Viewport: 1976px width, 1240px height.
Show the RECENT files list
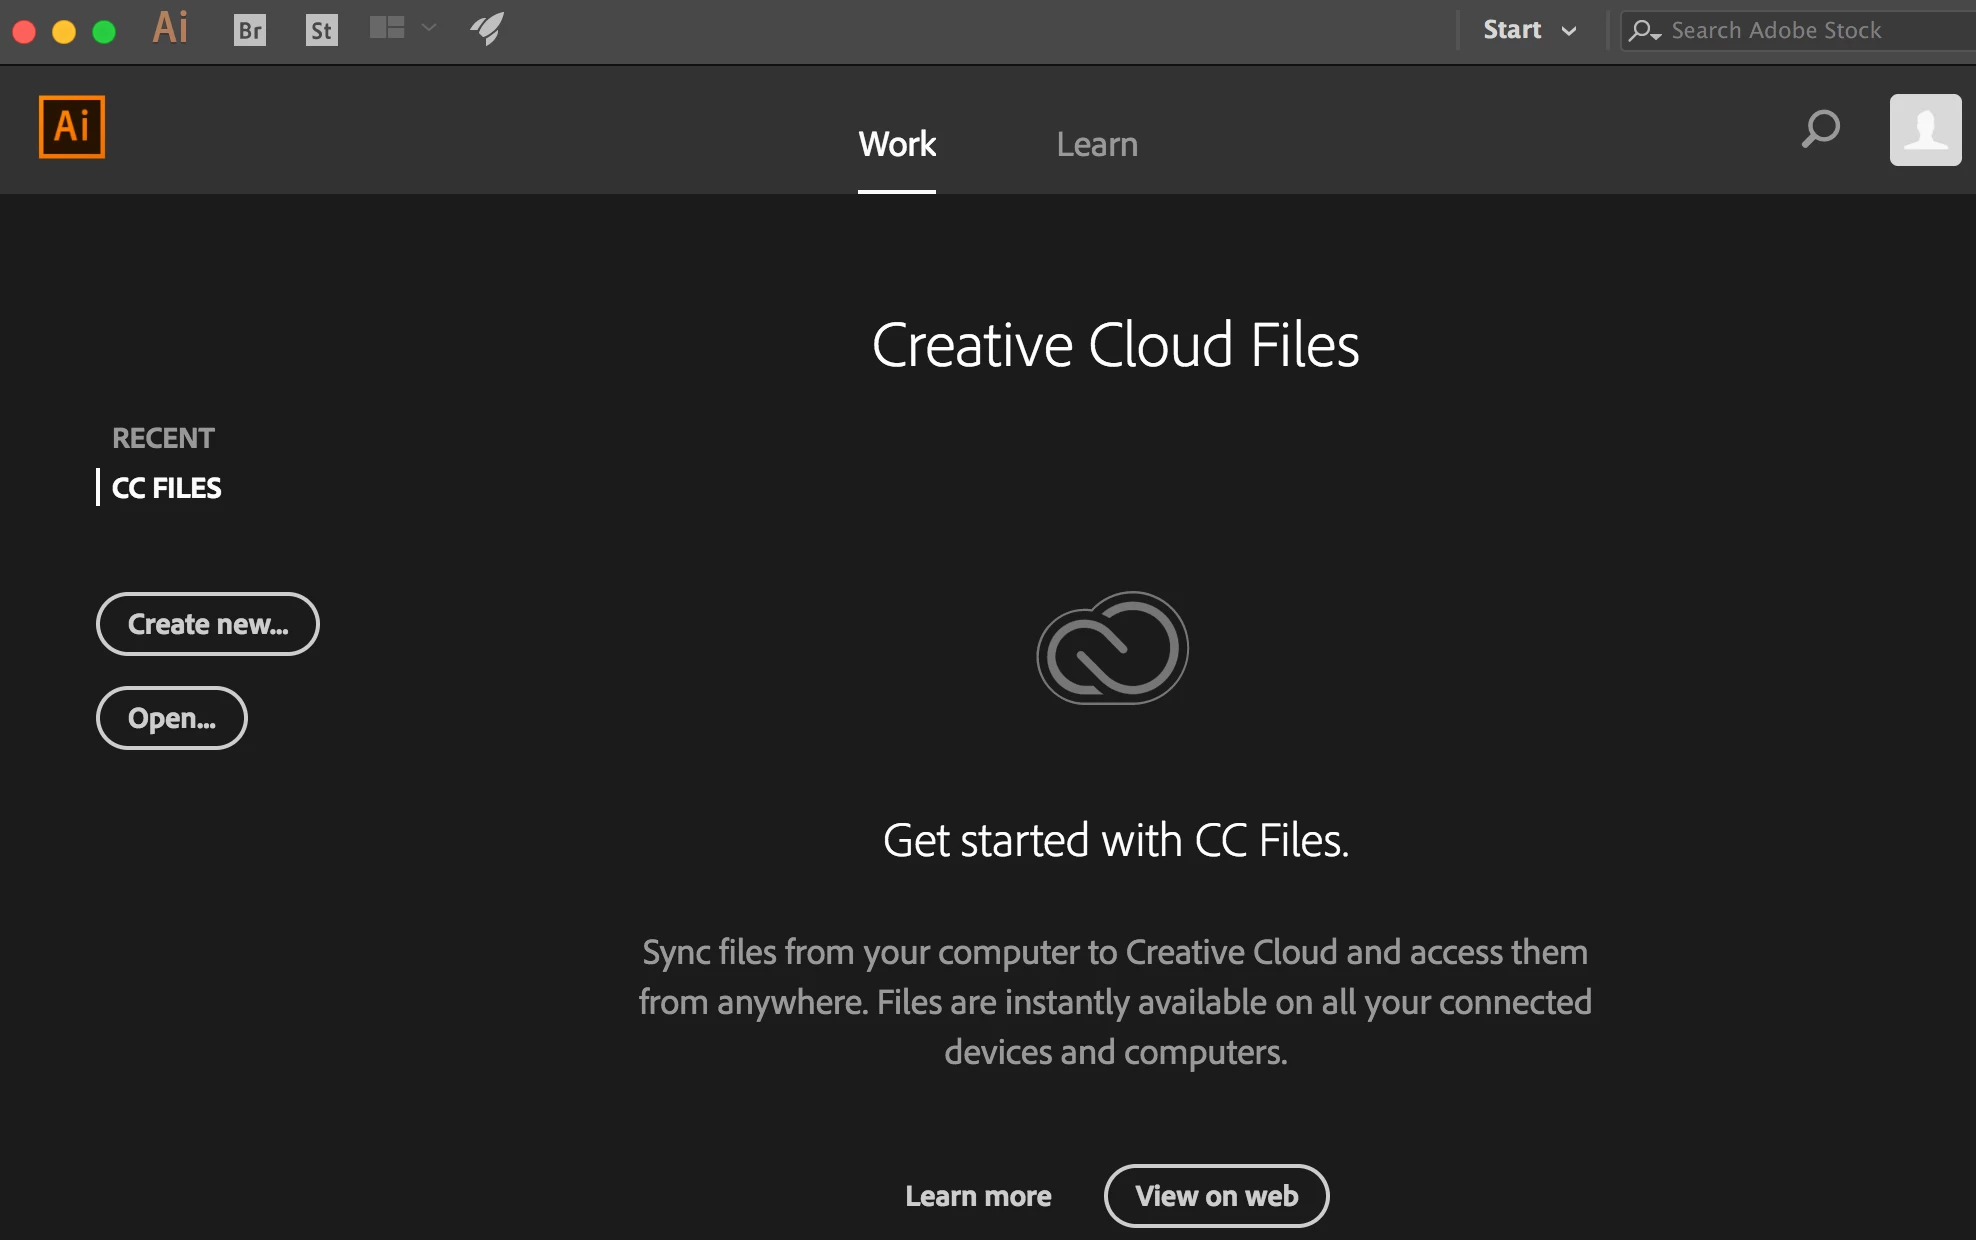tap(163, 438)
